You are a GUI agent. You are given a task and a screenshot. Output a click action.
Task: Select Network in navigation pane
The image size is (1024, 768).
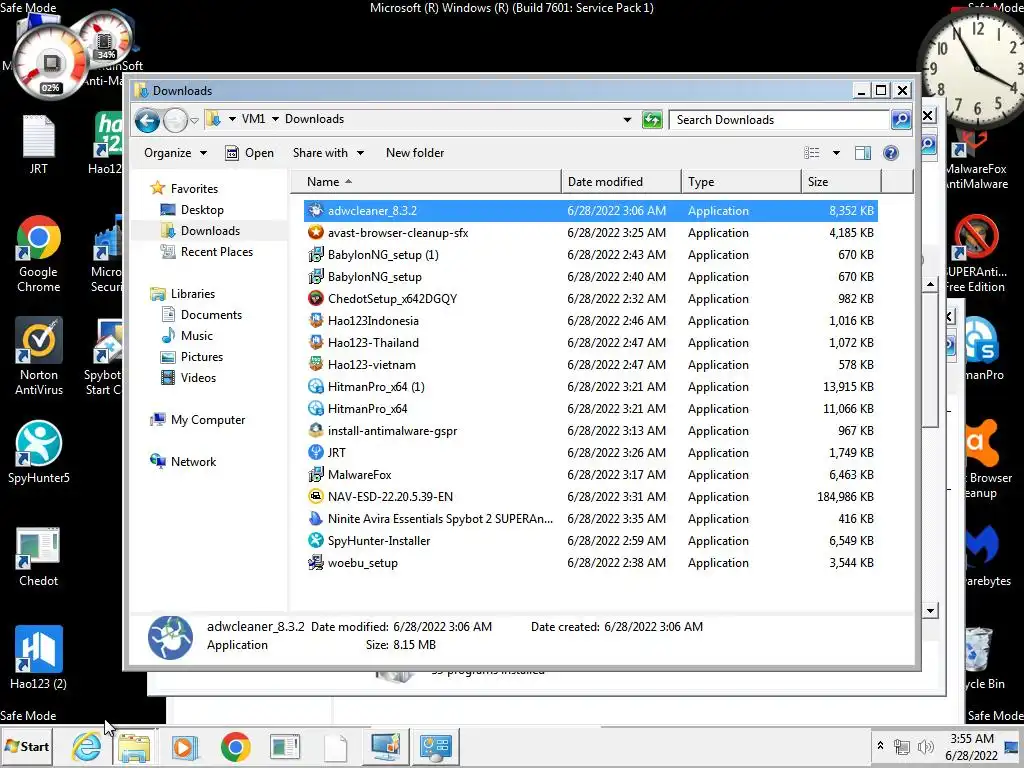tap(193, 462)
